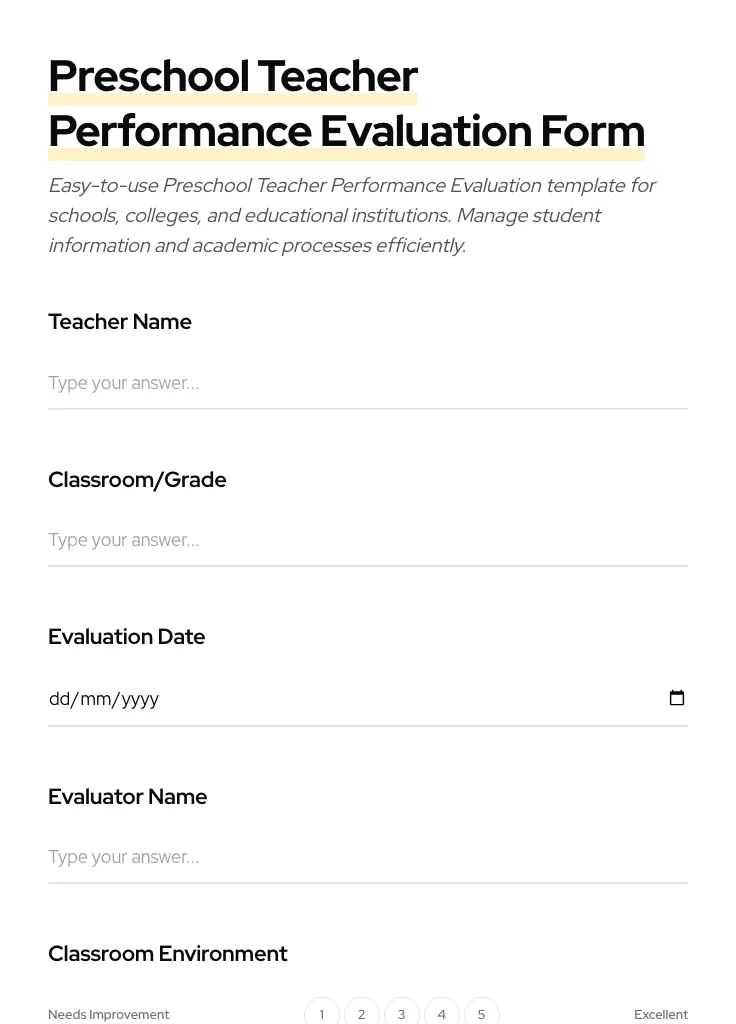Image resolution: width=736 pixels, height=1024 pixels.
Task: Pick rating 4 on the scale
Action: (x=441, y=1013)
